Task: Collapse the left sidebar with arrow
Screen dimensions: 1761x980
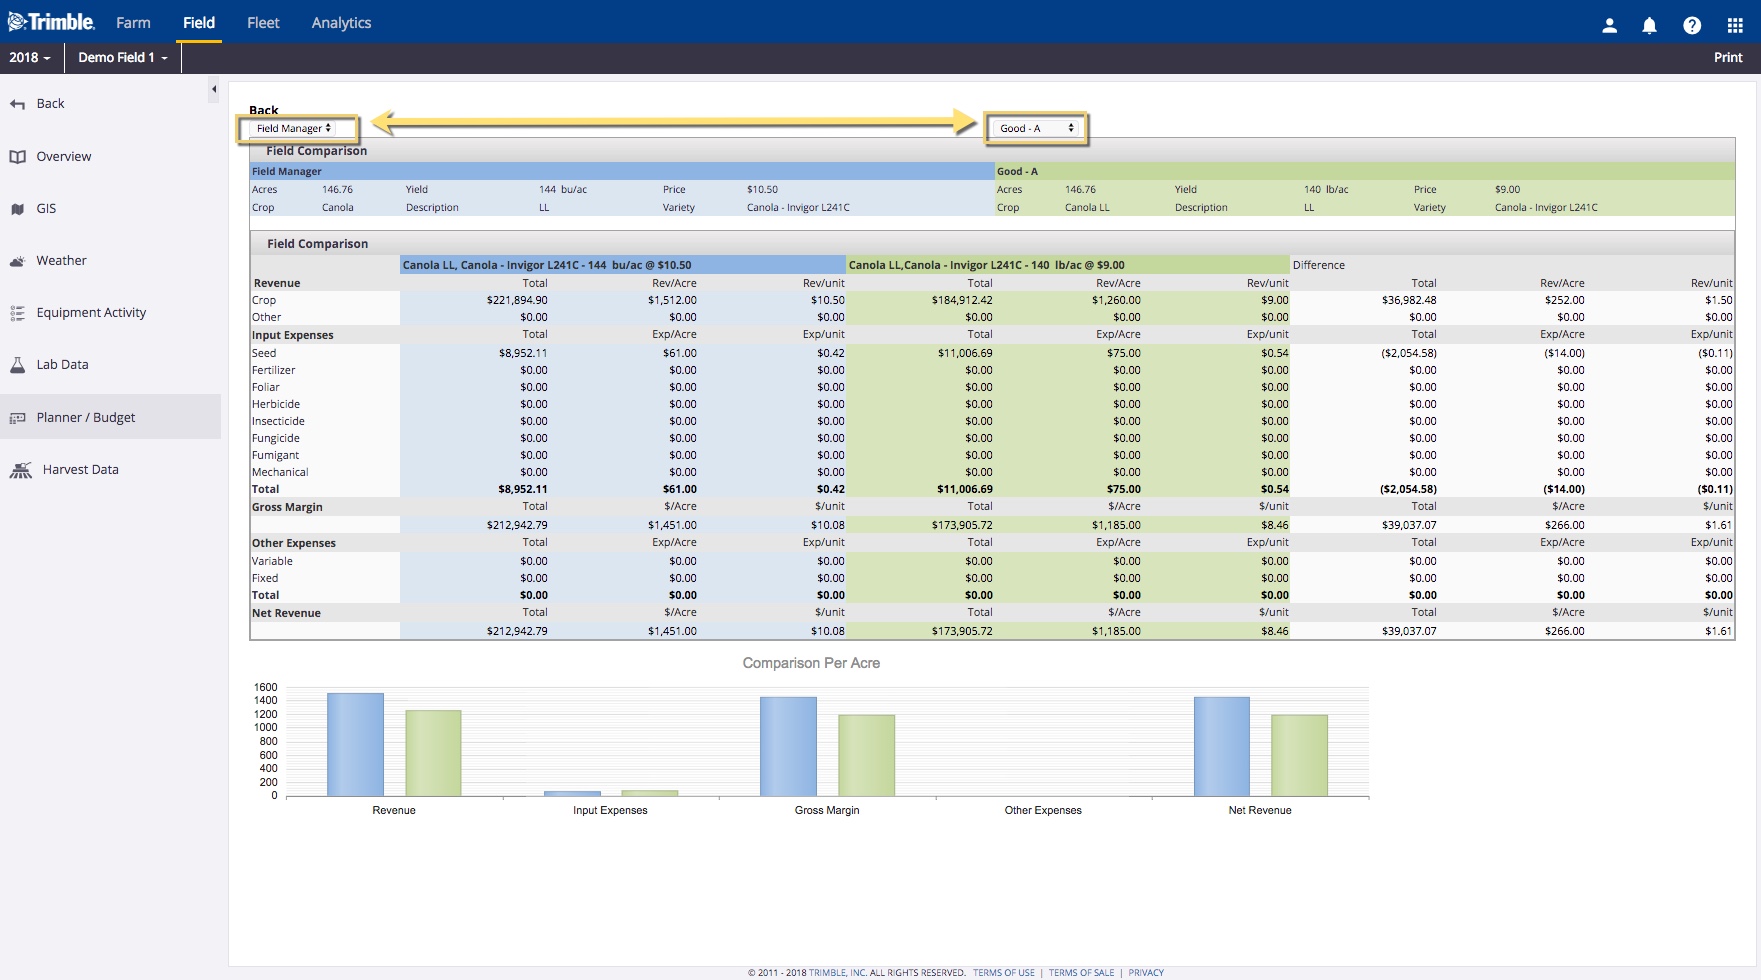Action: point(214,90)
